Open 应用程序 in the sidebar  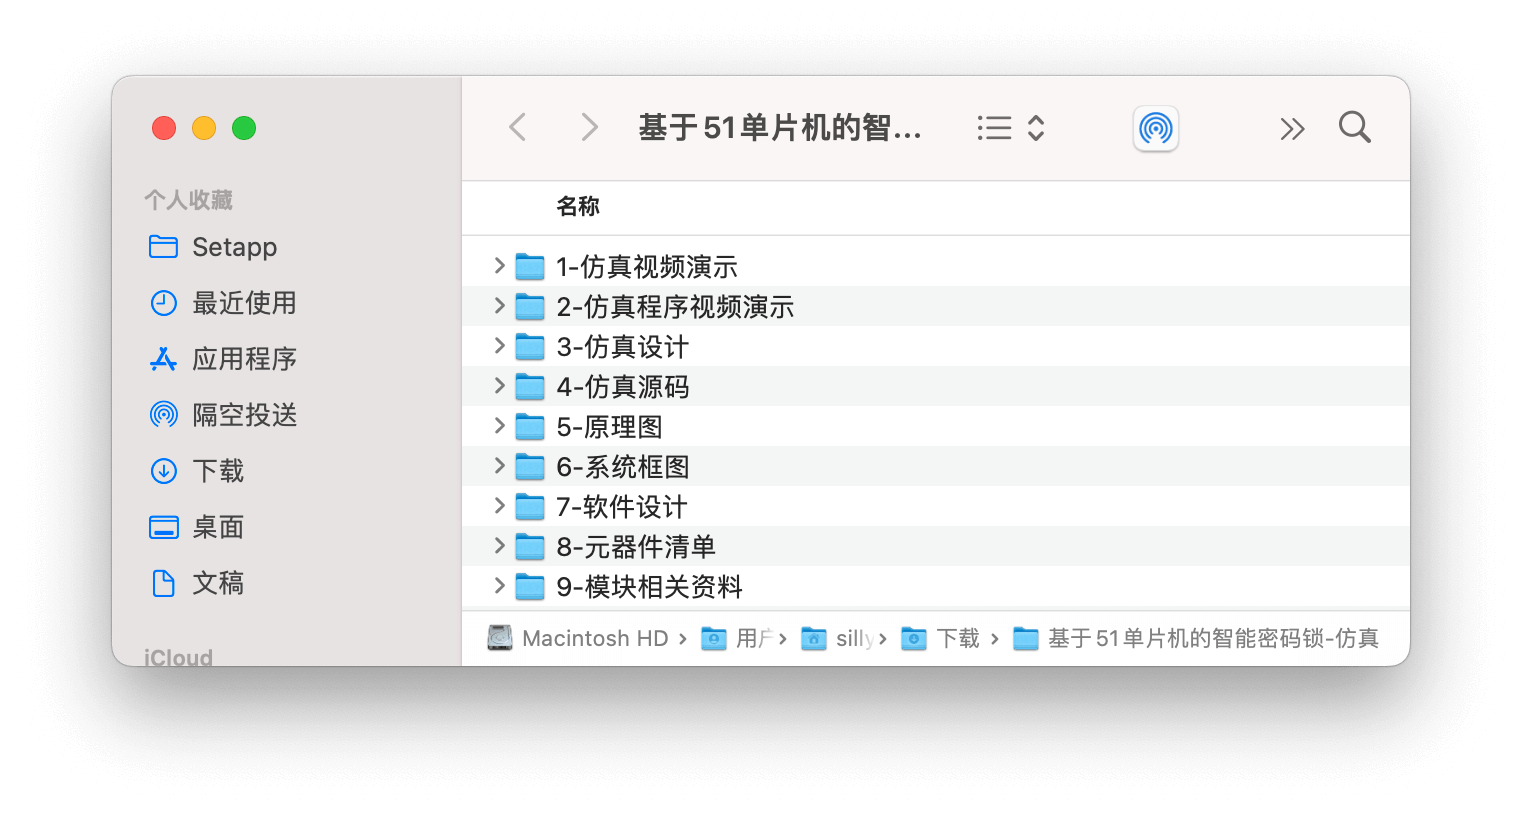[222, 359]
